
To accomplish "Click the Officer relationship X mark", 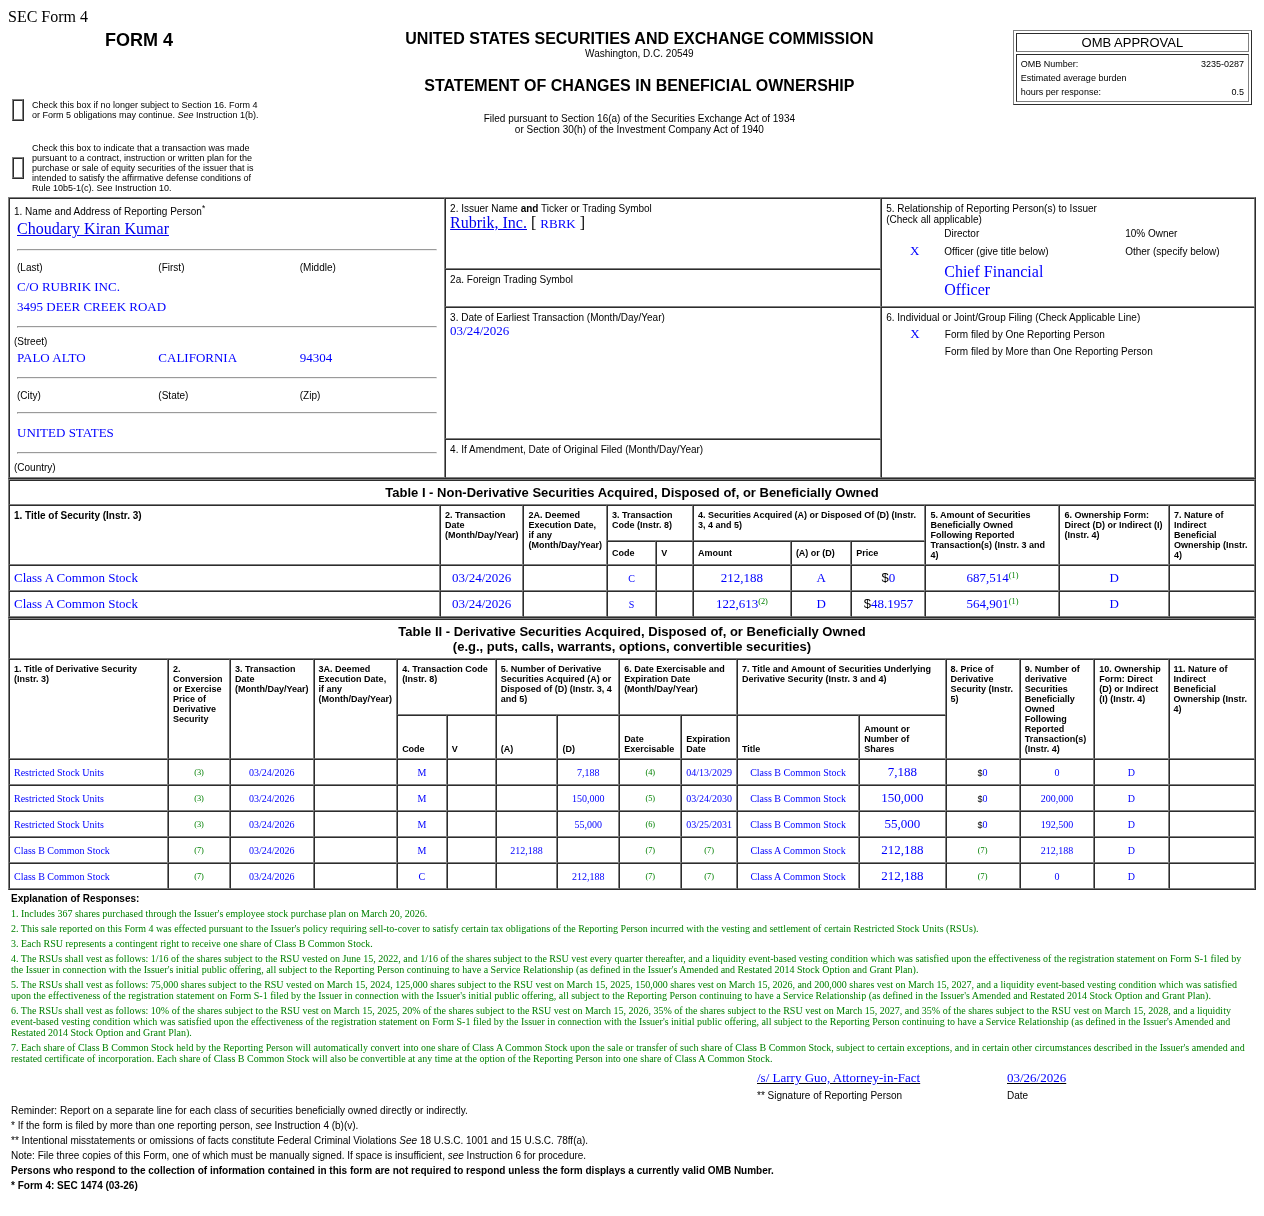I will point(914,251).
